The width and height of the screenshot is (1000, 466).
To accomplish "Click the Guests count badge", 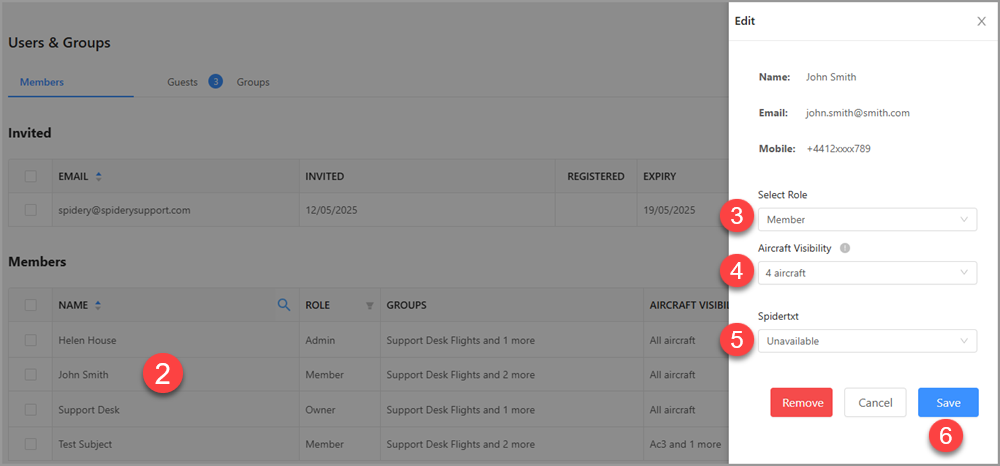I will coord(215,81).
